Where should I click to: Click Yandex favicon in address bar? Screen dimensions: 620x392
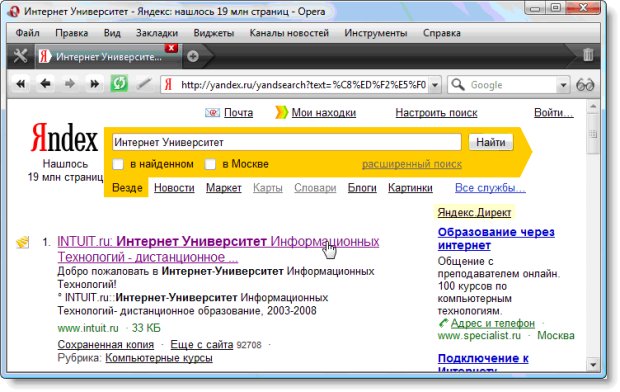tap(168, 85)
